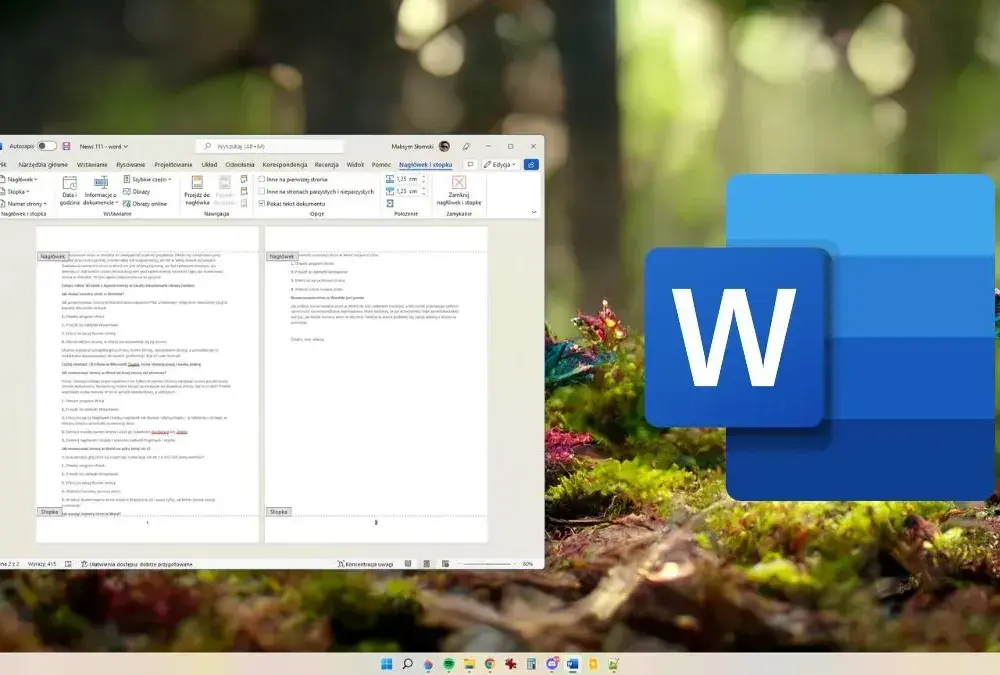This screenshot has width=1000, height=675.
Task: Click the header position value field
Action: coord(408,179)
